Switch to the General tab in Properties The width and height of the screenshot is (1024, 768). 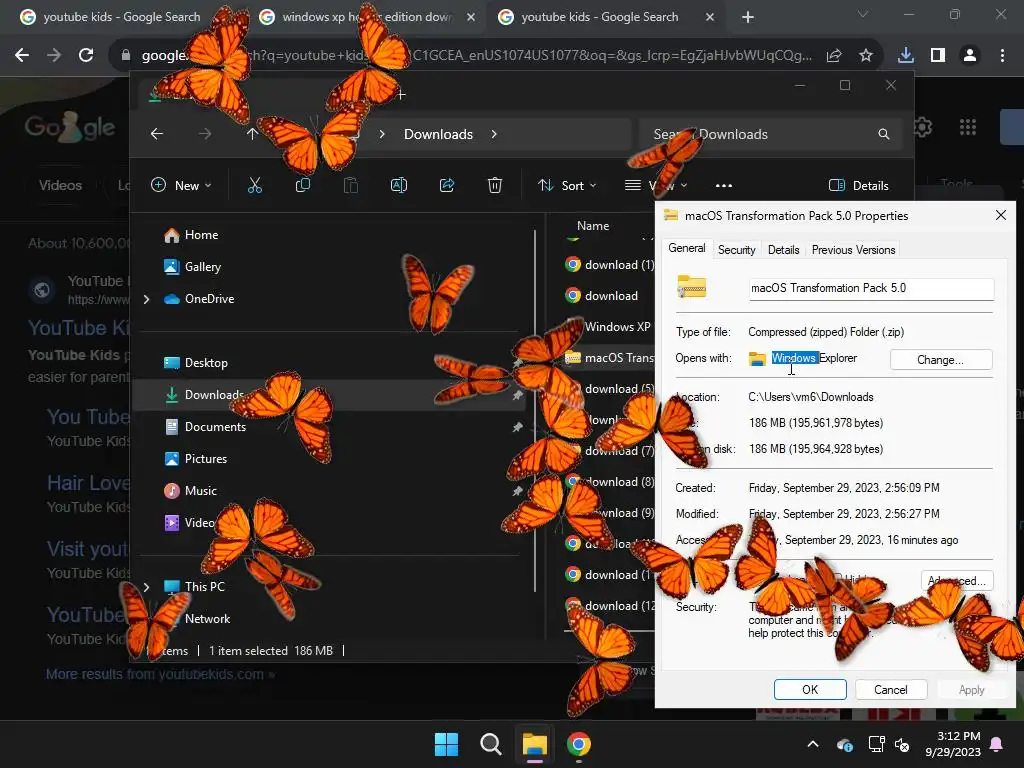pyautogui.click(x=686, y=249)
